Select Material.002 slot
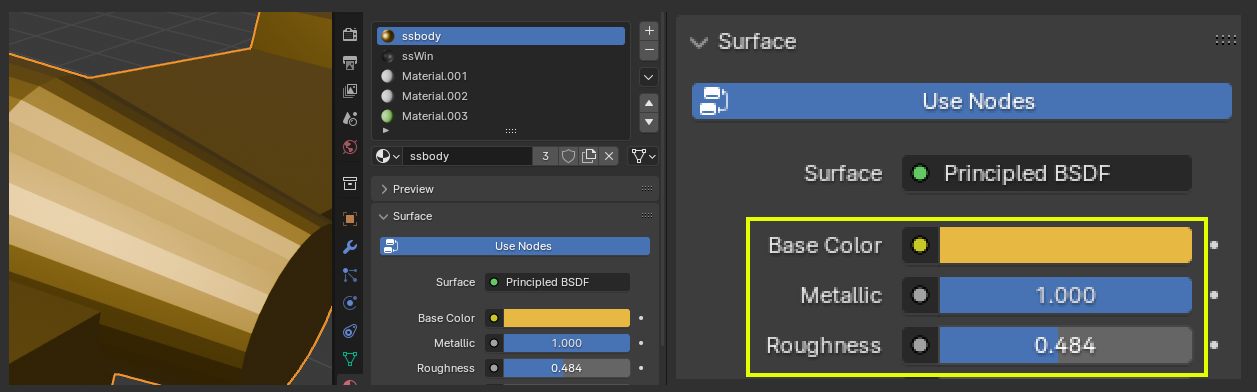The width and height of the screenshot is (1257, 392). (x=501, y=96)
